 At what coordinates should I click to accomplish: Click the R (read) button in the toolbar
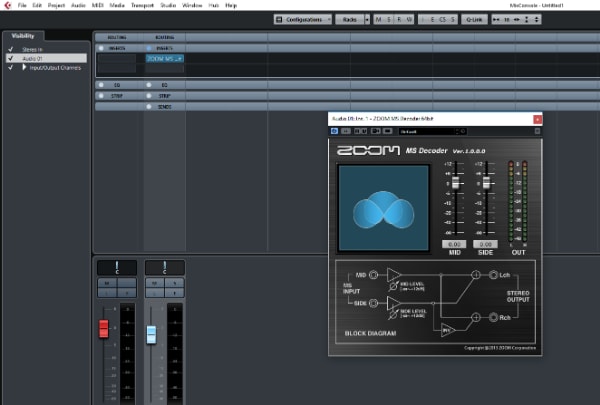point(398,19)
